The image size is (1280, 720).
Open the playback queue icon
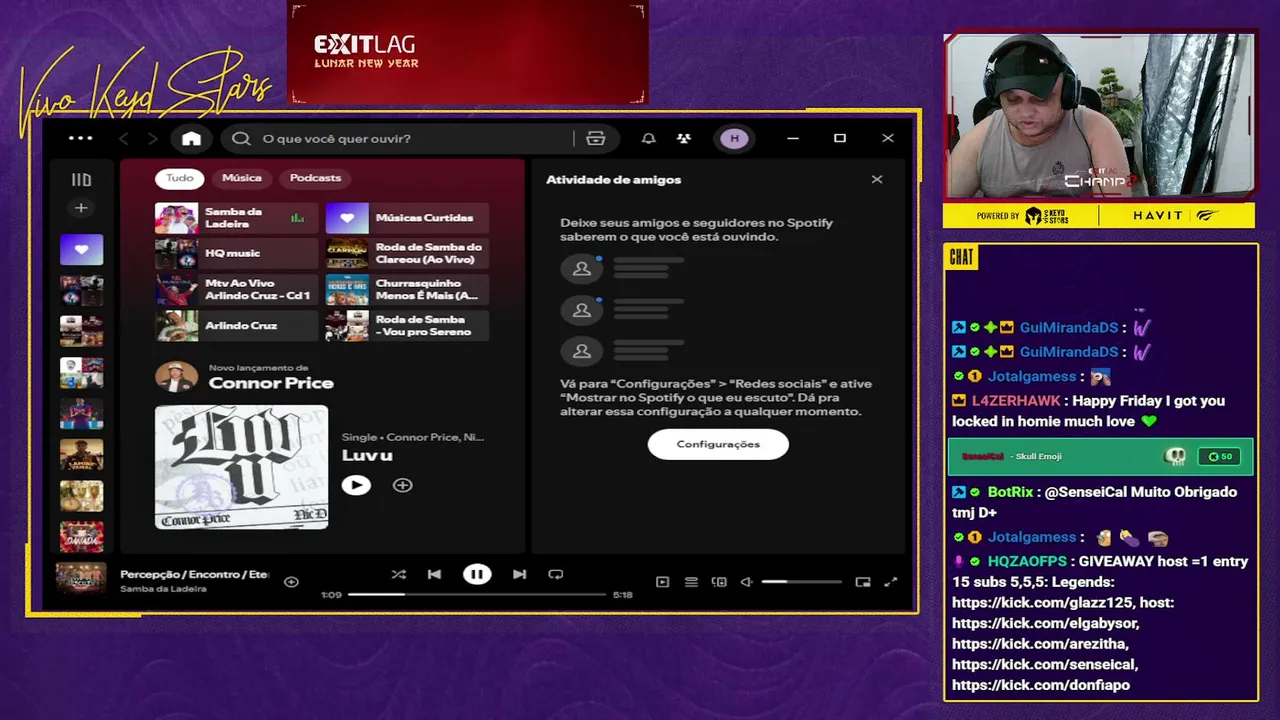691,581
